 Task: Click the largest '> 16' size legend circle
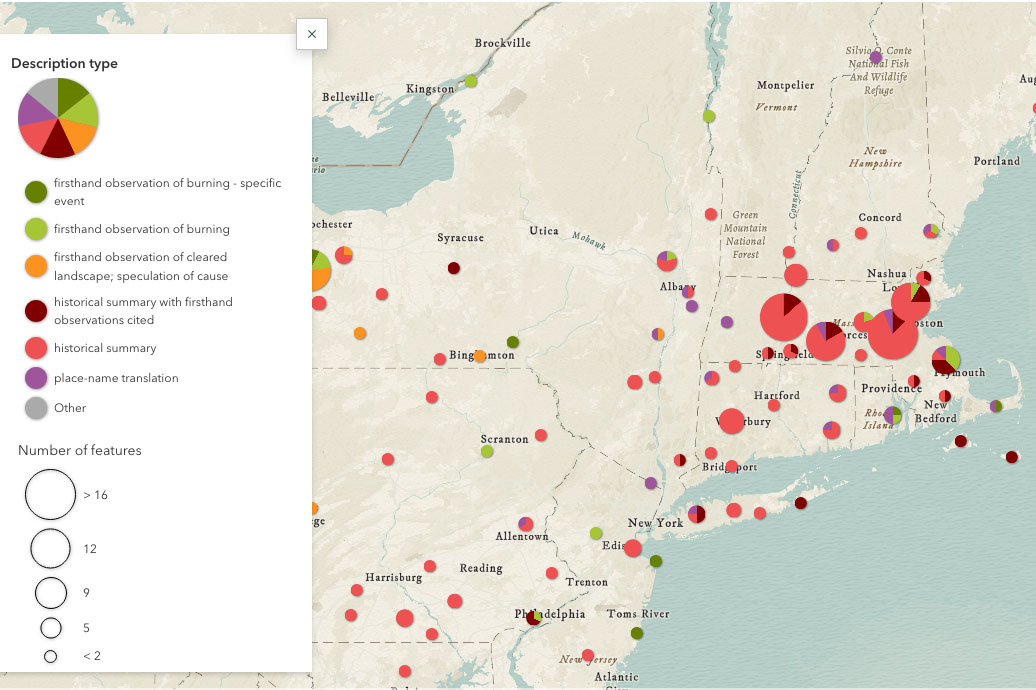point(50,494)
